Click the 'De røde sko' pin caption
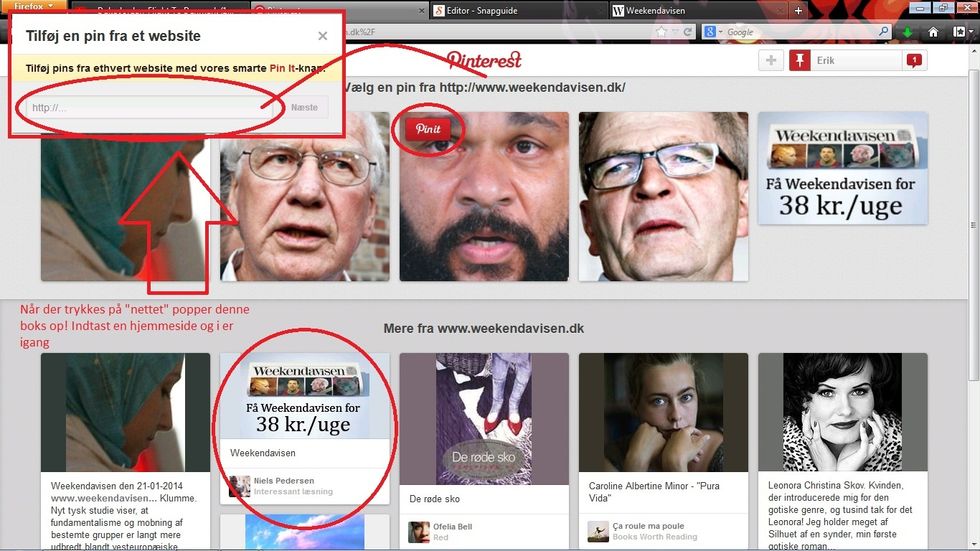The width and height of the screenshot is (980, 551). pos(434,499)
